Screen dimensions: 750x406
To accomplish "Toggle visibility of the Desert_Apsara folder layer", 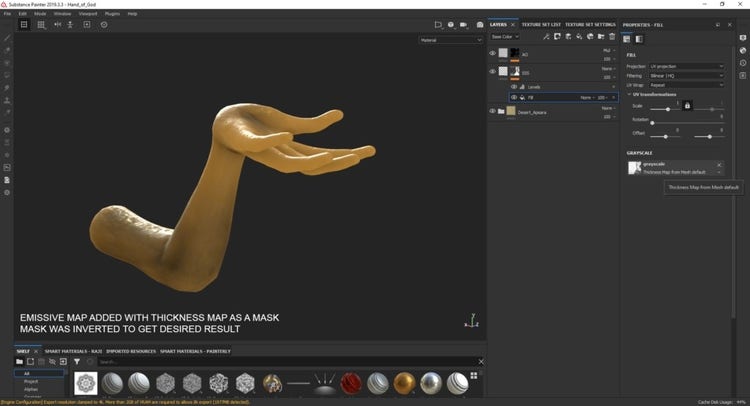I will click(493, 111).
